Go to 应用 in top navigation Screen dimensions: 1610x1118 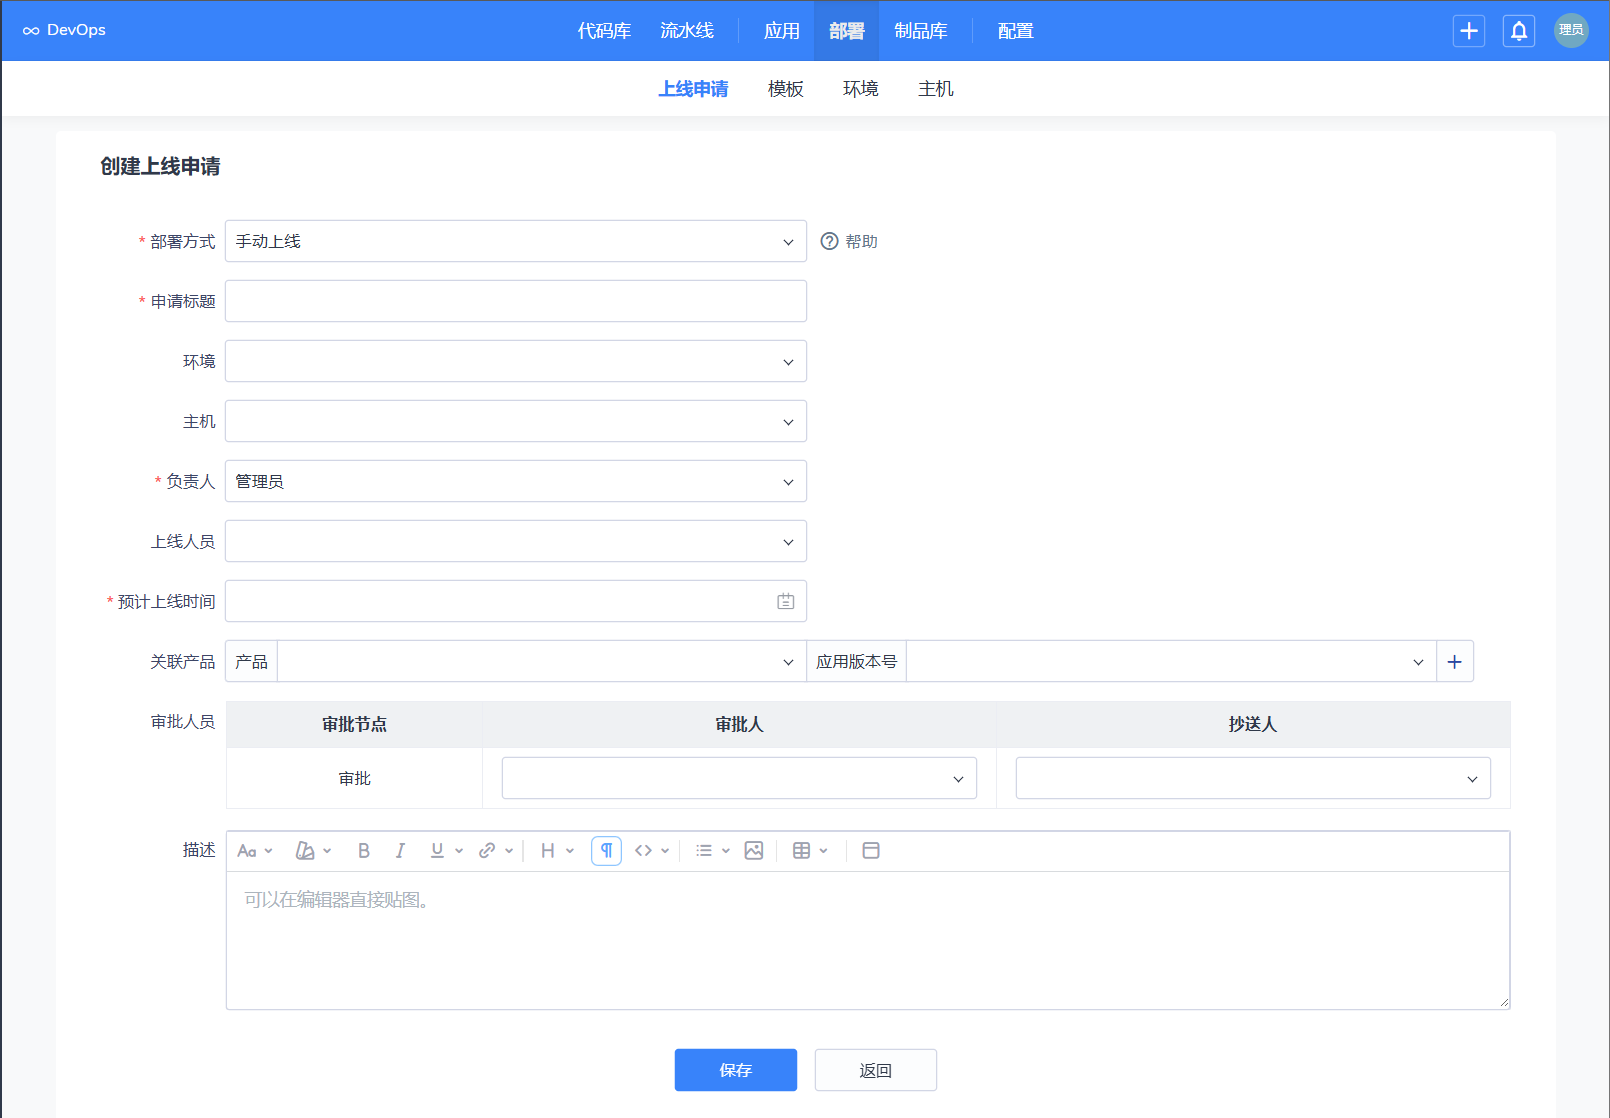pyautogui.click(x=782, y=31)
